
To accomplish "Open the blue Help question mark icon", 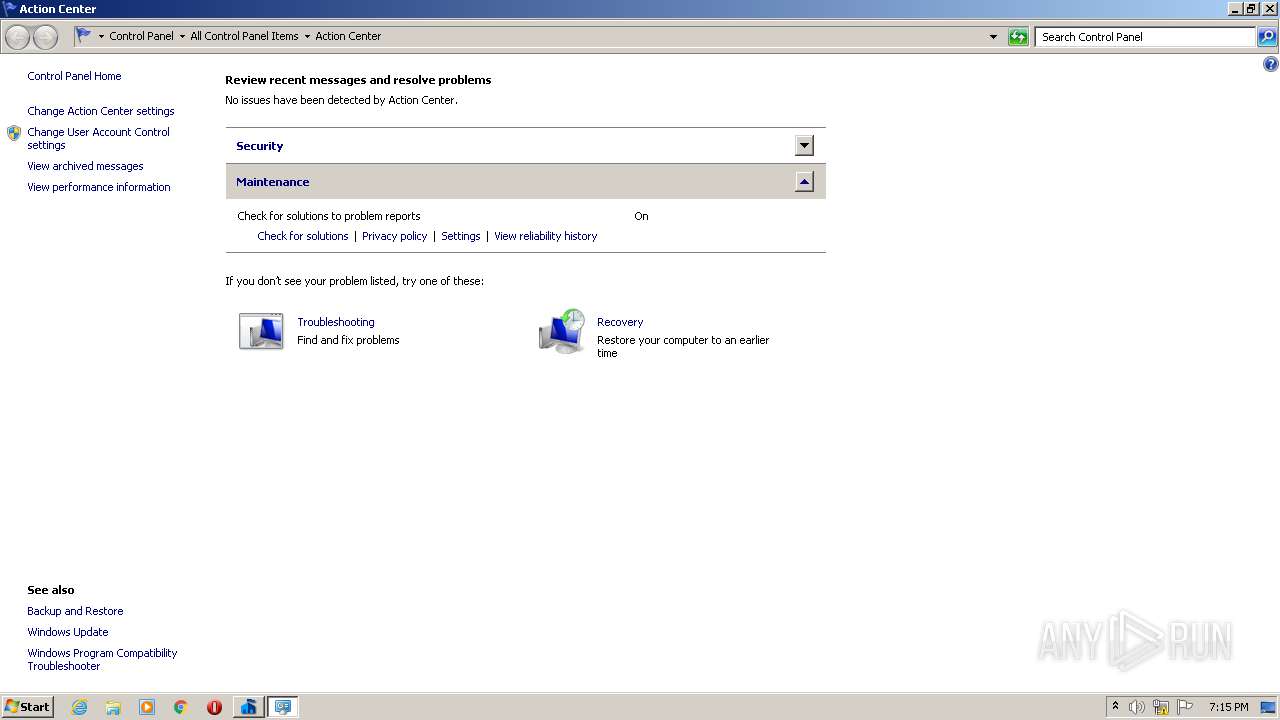I will [x=1271, y=64].
